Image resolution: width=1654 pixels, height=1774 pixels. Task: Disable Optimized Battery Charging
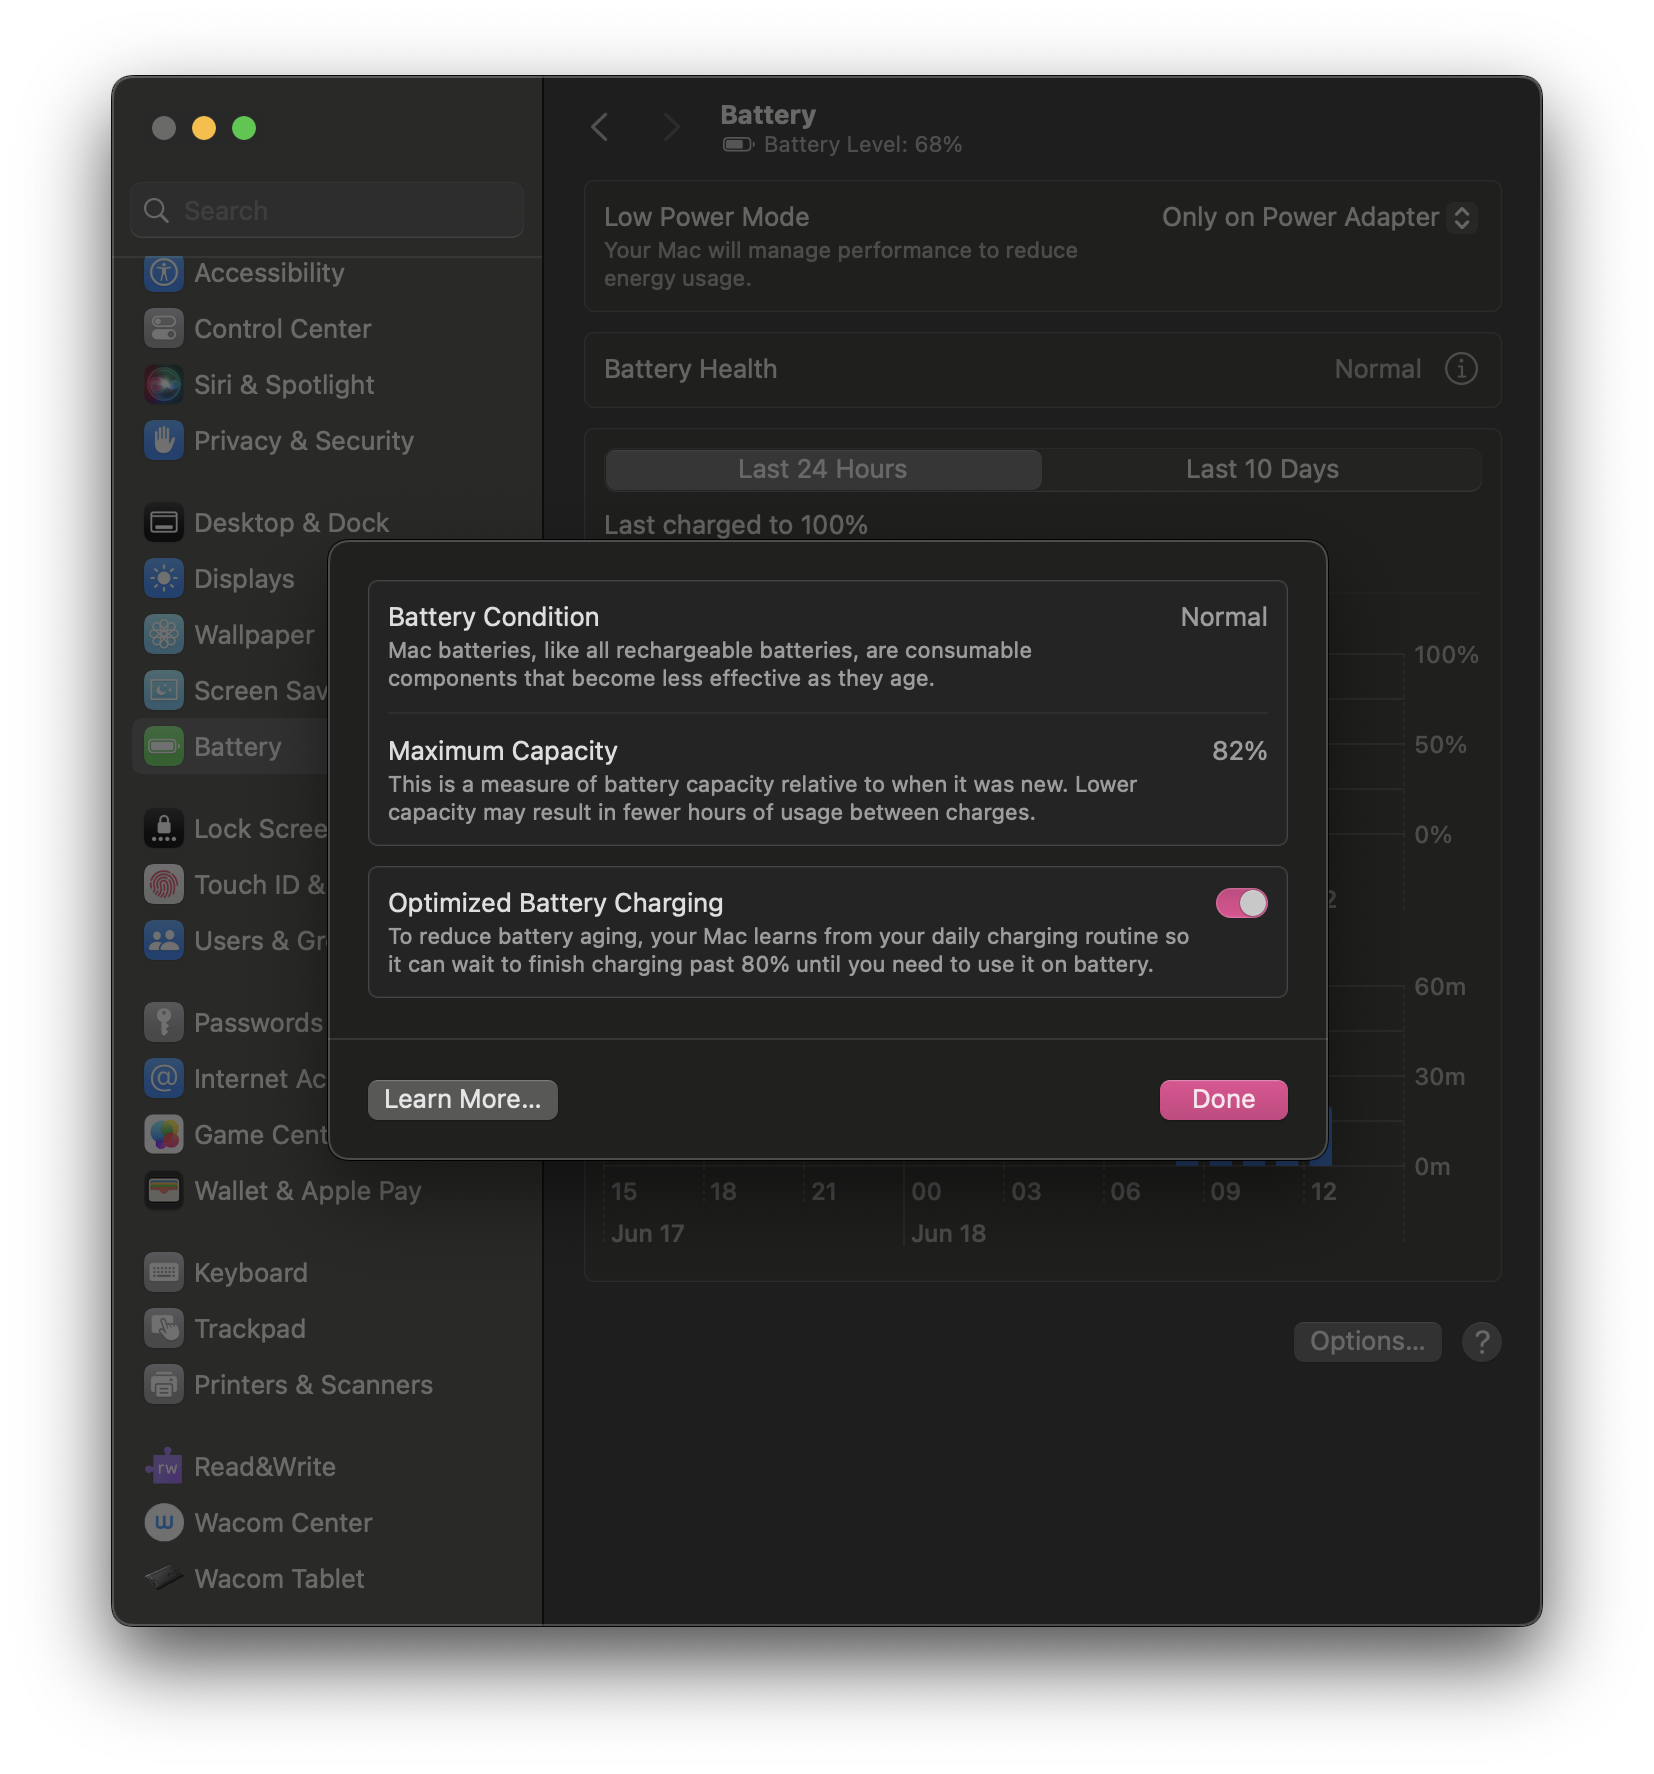point(1241,902)
